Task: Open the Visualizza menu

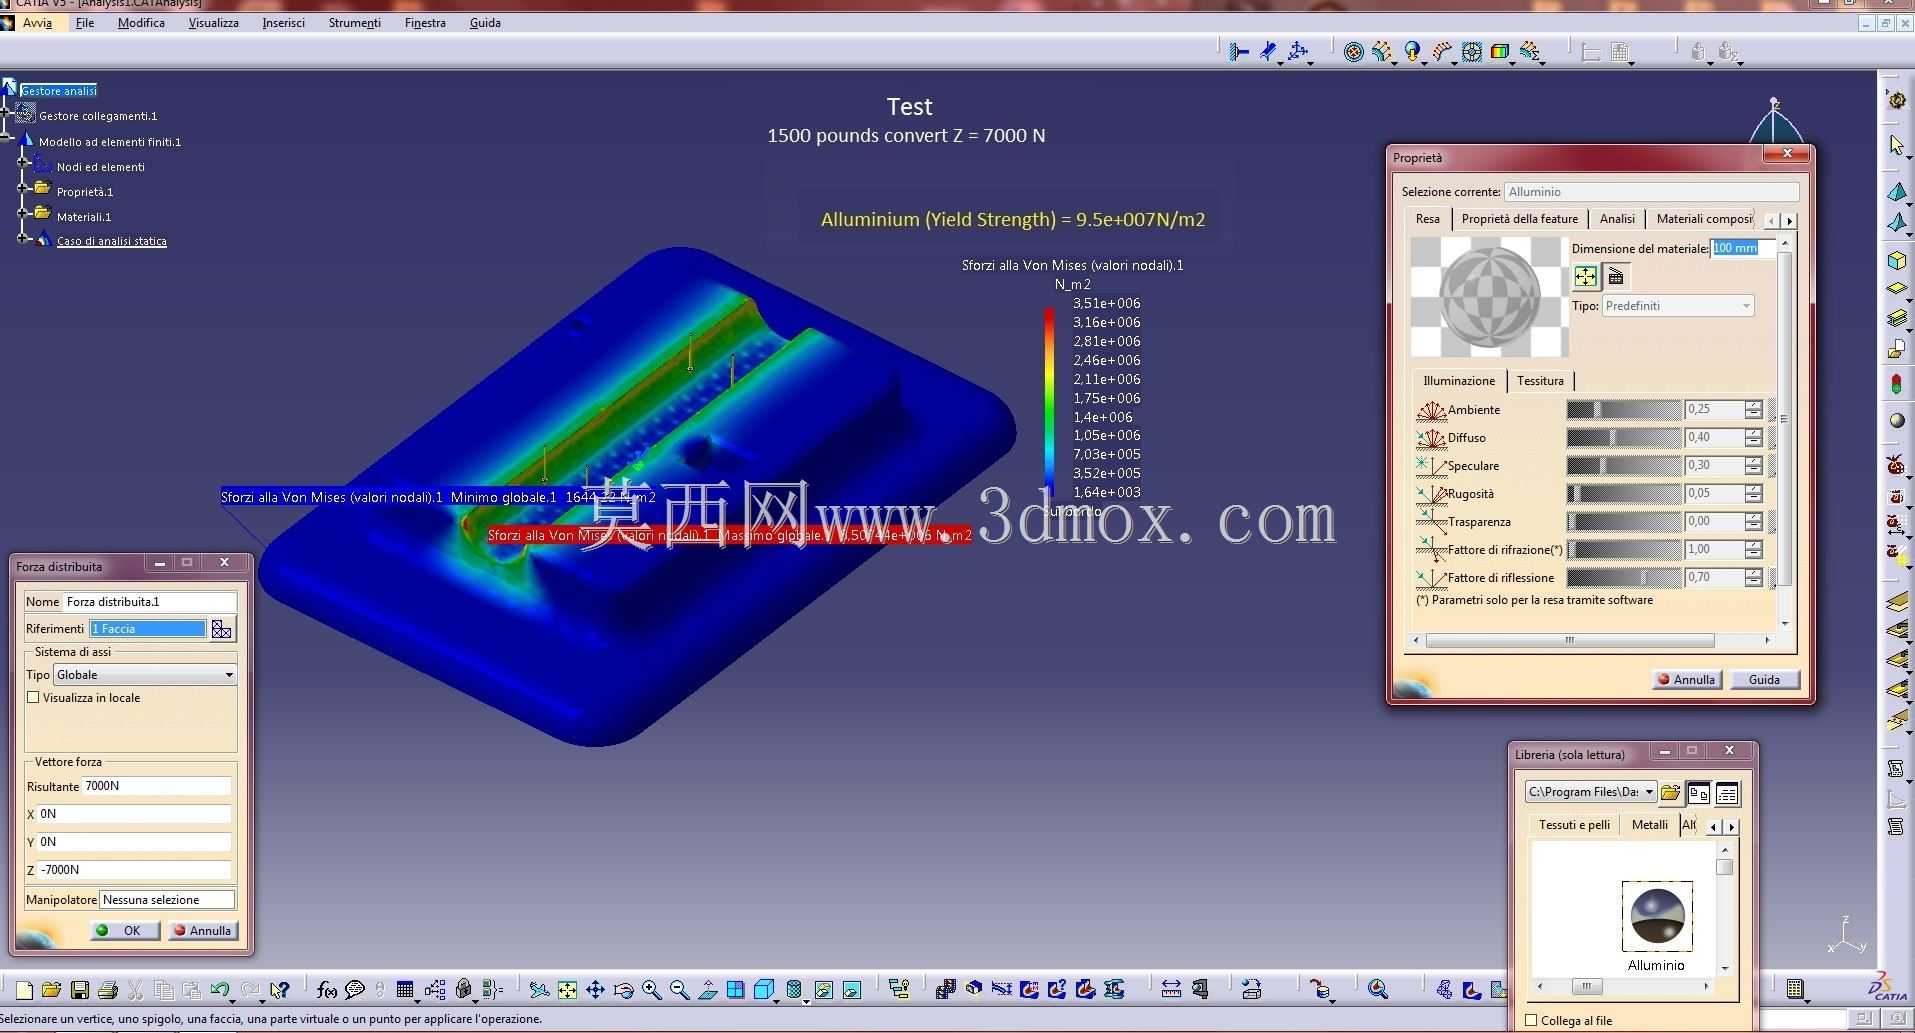Action: (213, 23)
